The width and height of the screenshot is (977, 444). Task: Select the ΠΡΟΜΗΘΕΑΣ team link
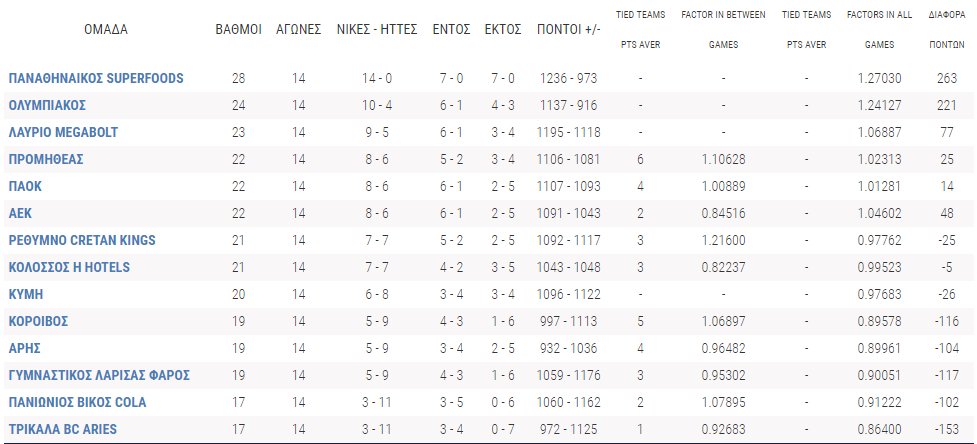(x=45, y=159)
